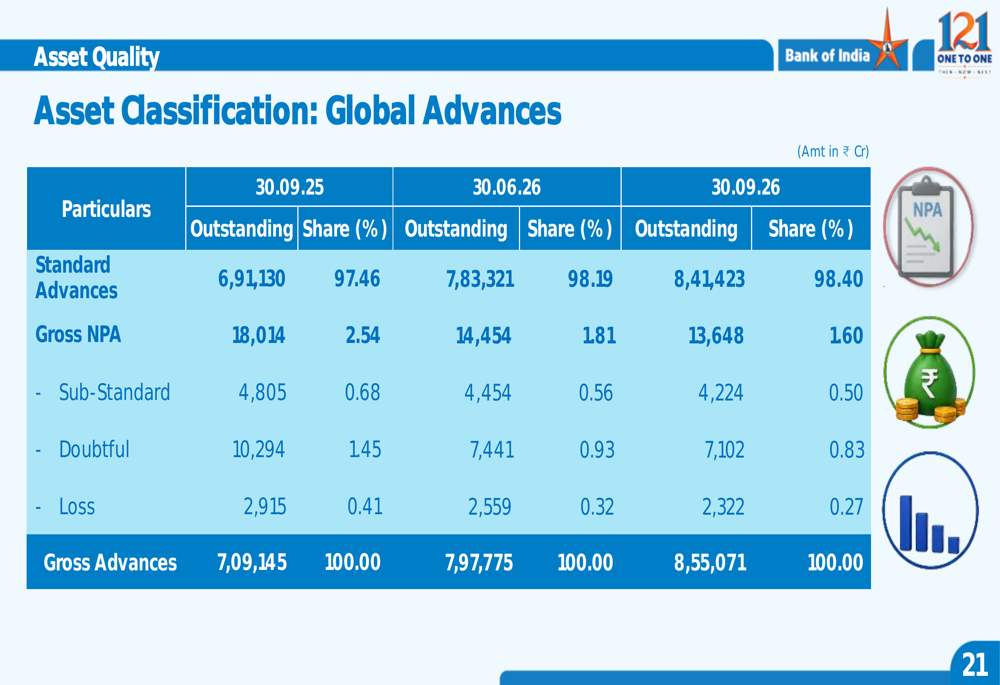Click Sub-Standard value 4,454

(488, 393)
